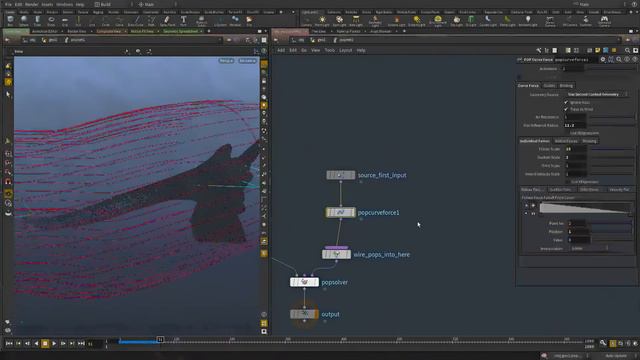
Task: Select the Velocity Falloff ramp tab
Action: click(x=619, y=189)
